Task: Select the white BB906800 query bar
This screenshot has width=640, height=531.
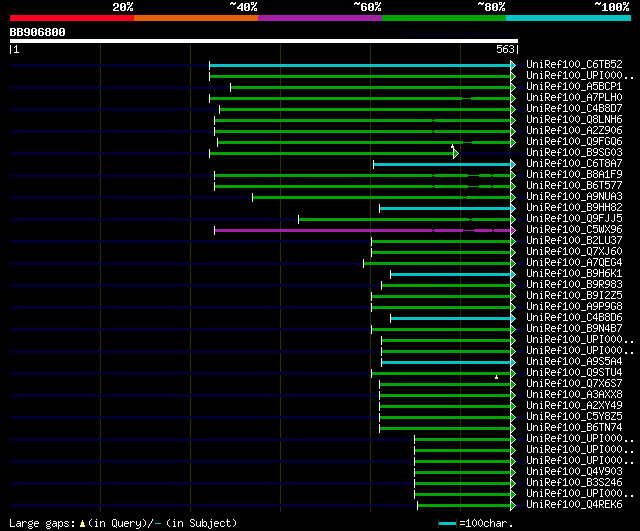Action: (x=264, y=41)
